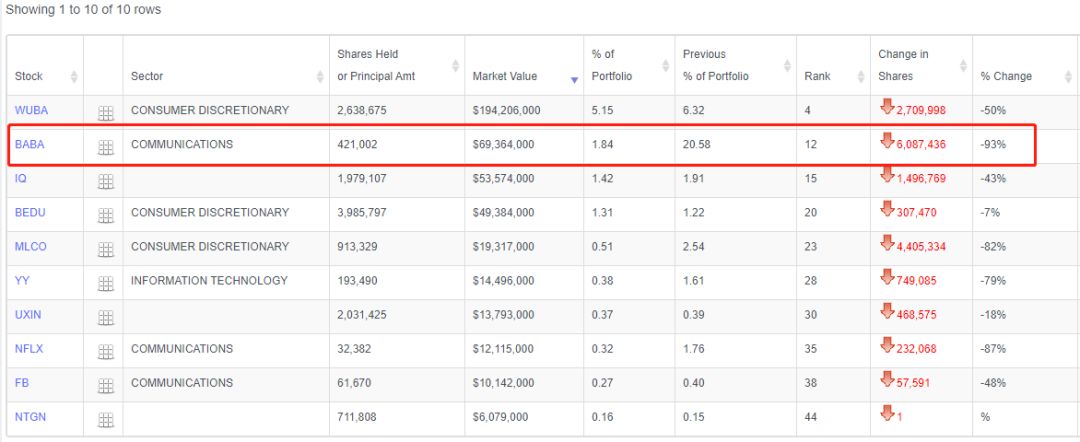Sort by % Change column arrows
This screenshot has height=442, width=1080.
click(1068, 76)
